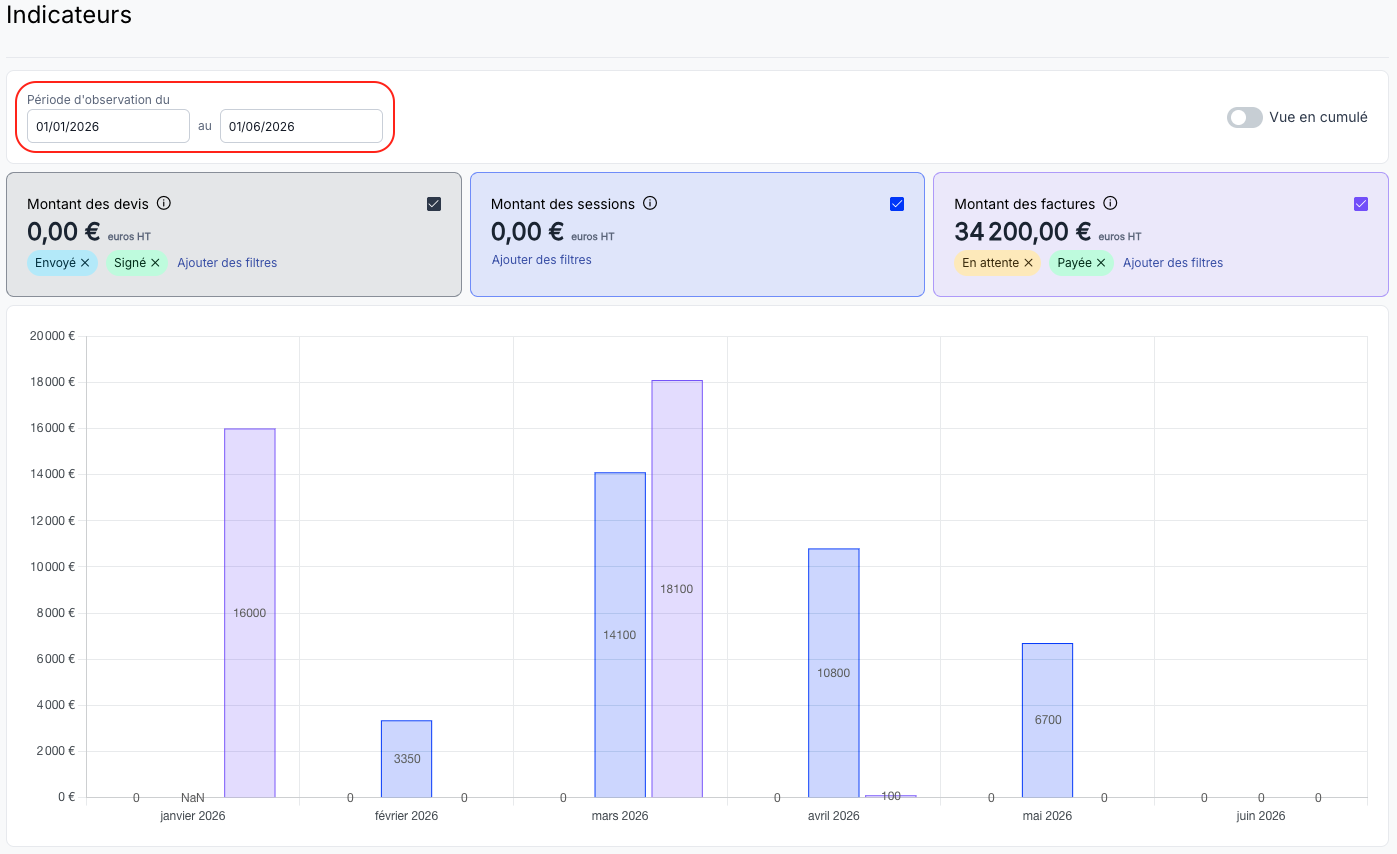
Task: Click the juin 2026 axis label
Action: (x=1261, y=816)
